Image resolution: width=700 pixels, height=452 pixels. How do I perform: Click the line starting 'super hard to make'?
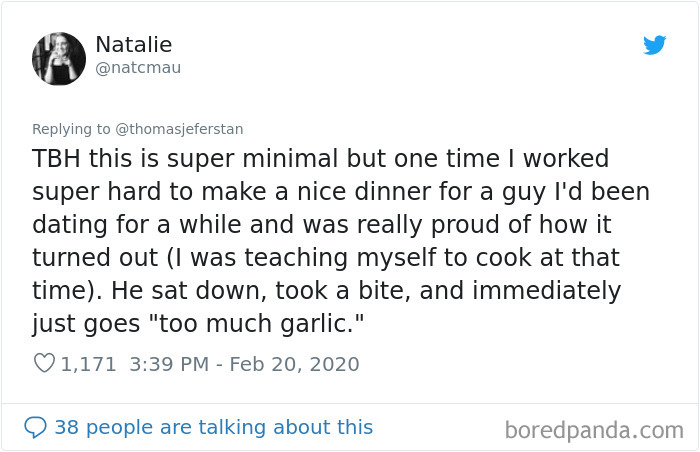coord(327,193)
